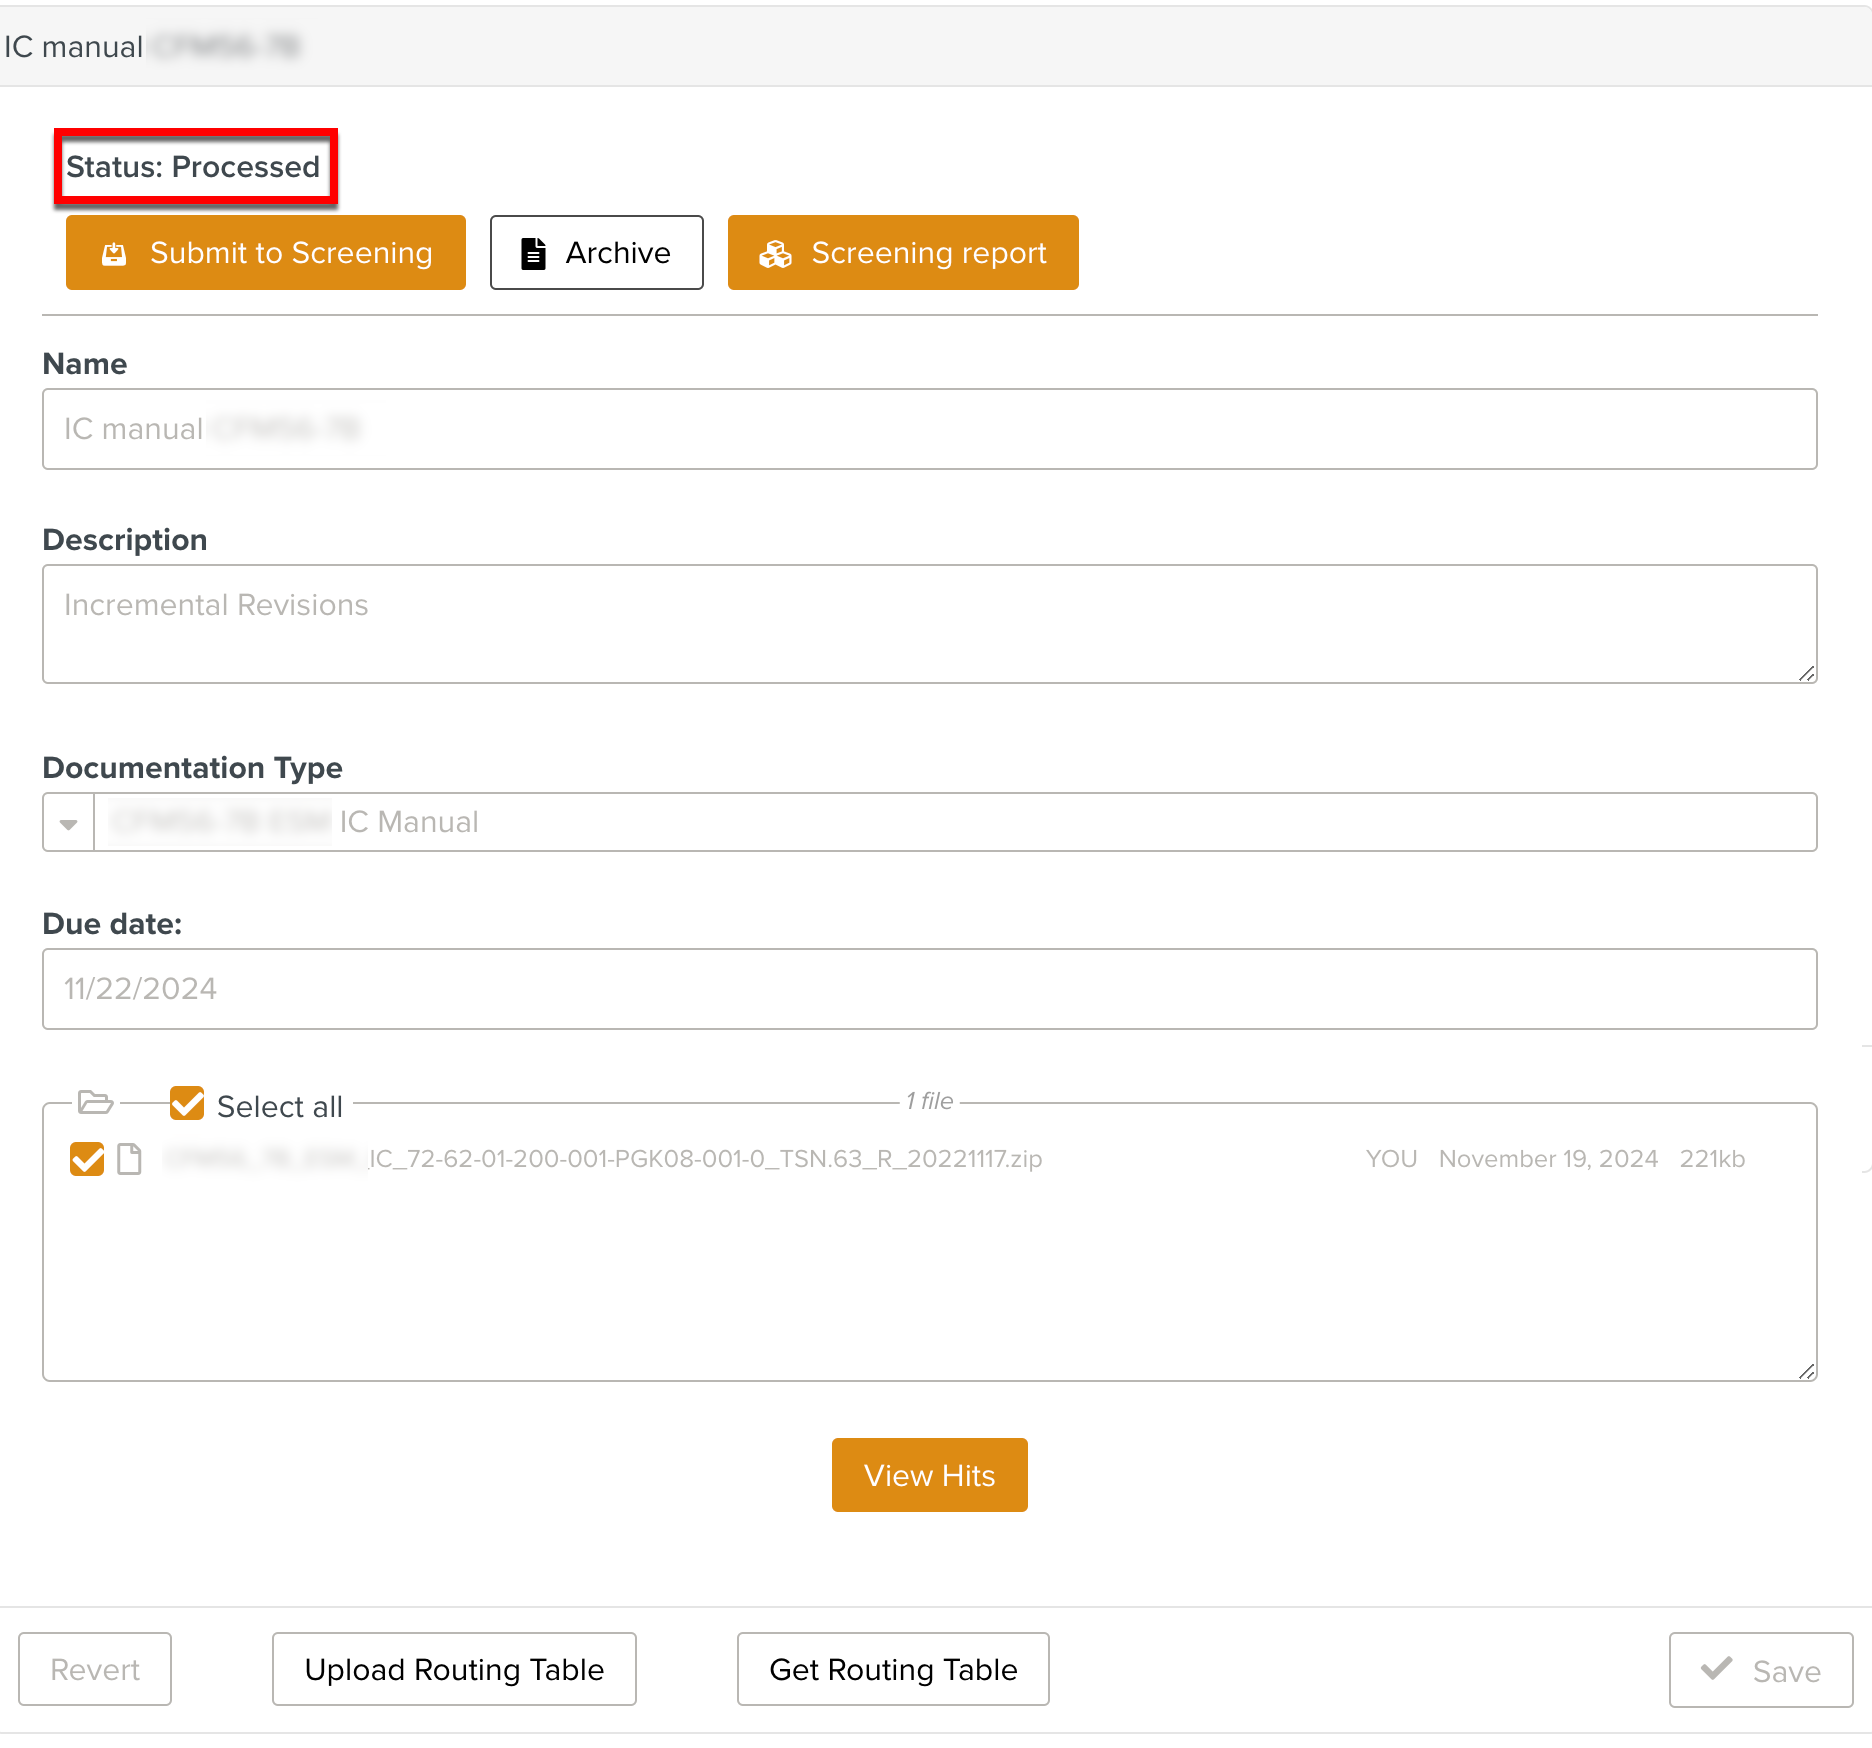
Task: Expand the Documentation Type dropdown arrow
Action: click(68, 823)
